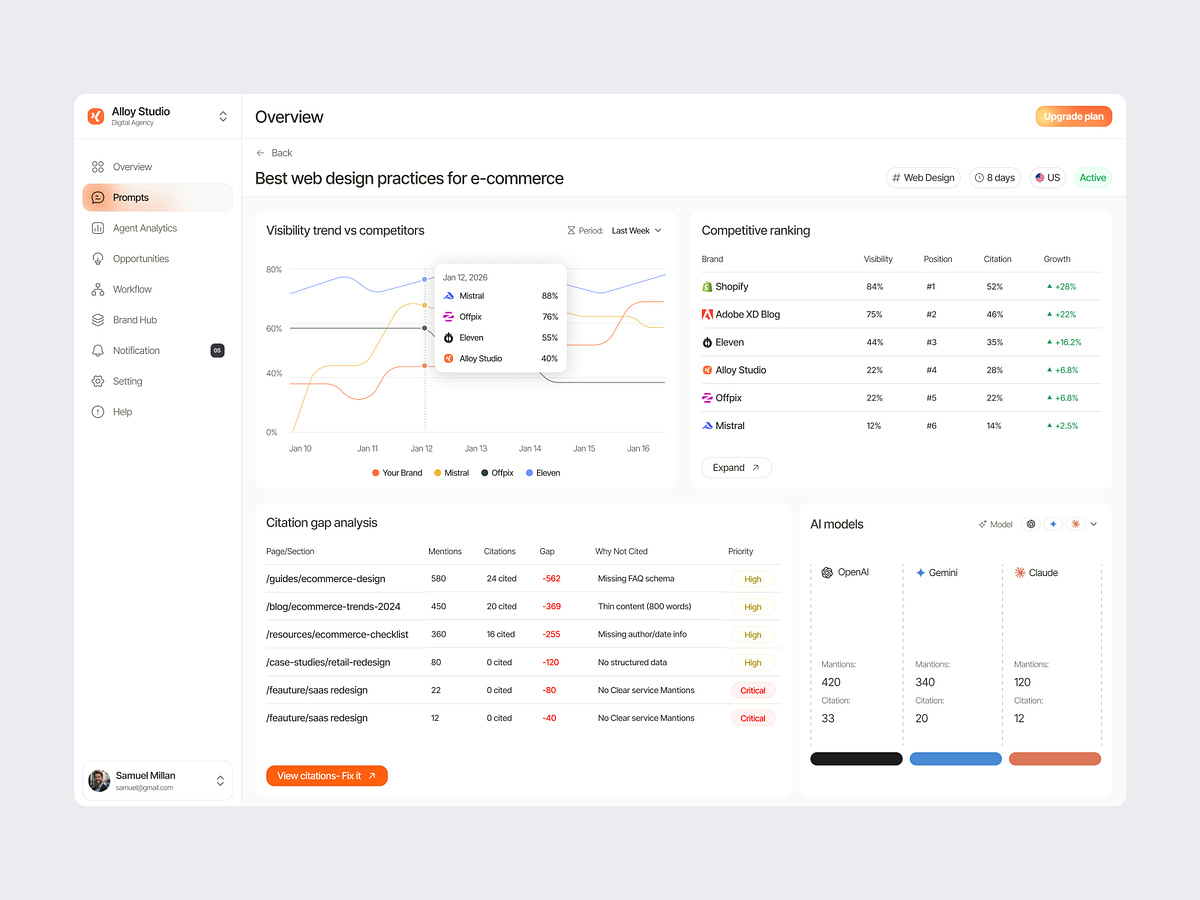Click the Mistral logo in ranking table
This screenshot has height=900, width=1200.
click(x=707, y=426)
